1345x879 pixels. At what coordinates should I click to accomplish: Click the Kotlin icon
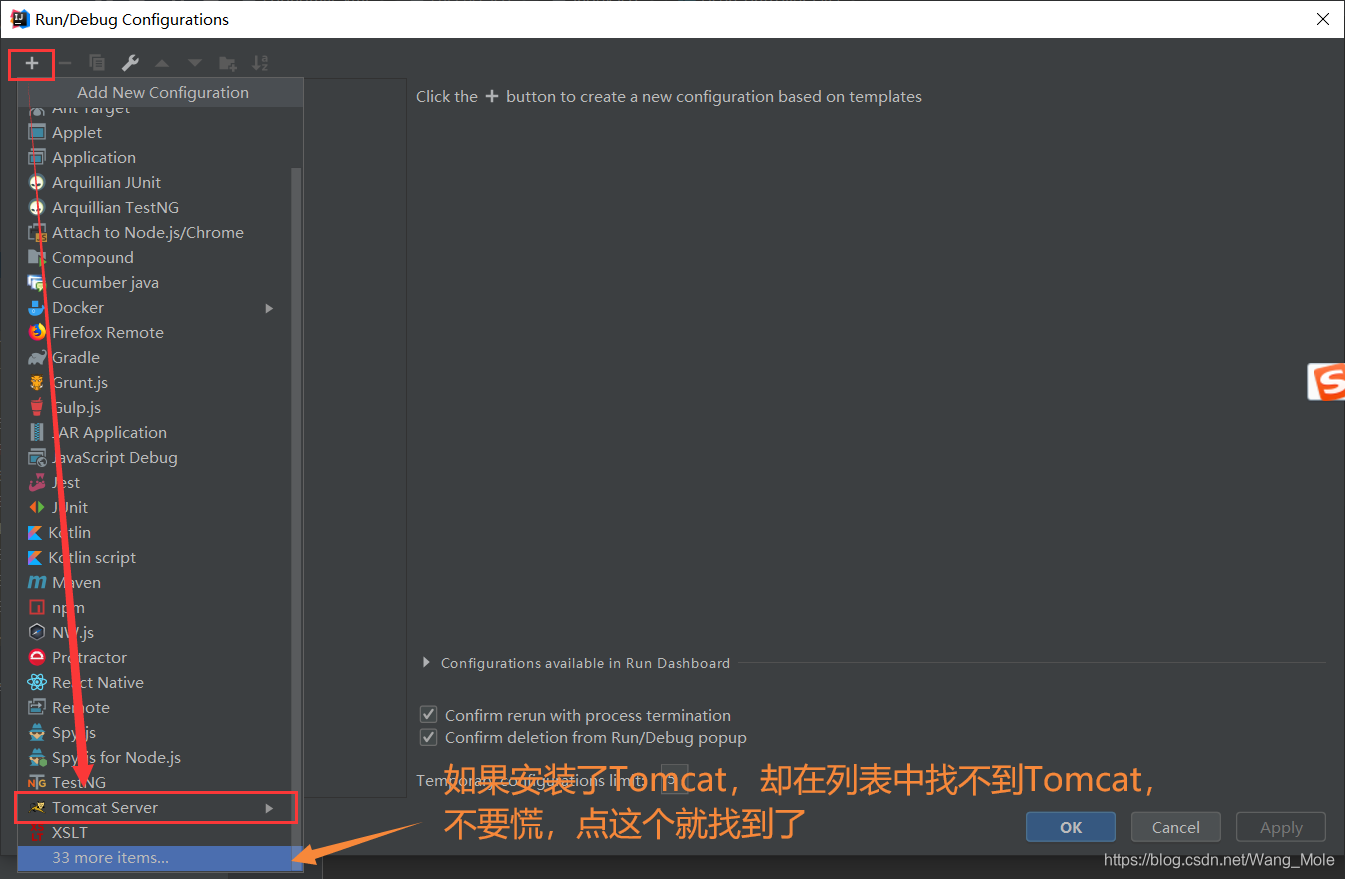point(36,532)
